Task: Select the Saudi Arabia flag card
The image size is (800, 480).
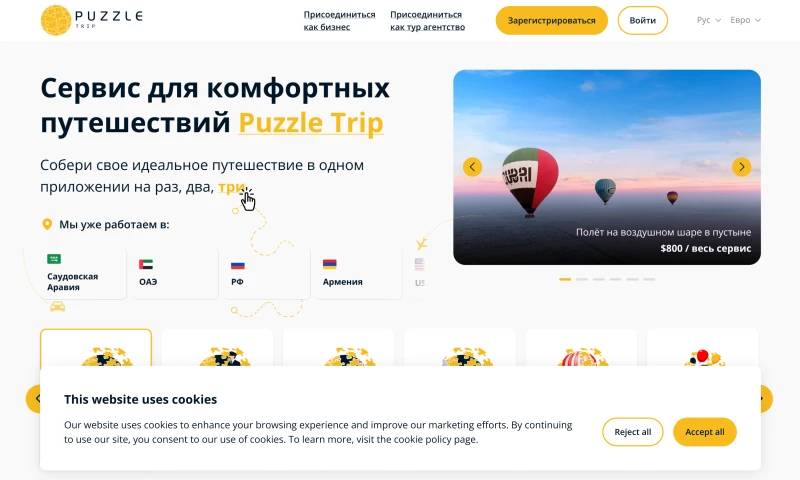Action: (83, 273)
